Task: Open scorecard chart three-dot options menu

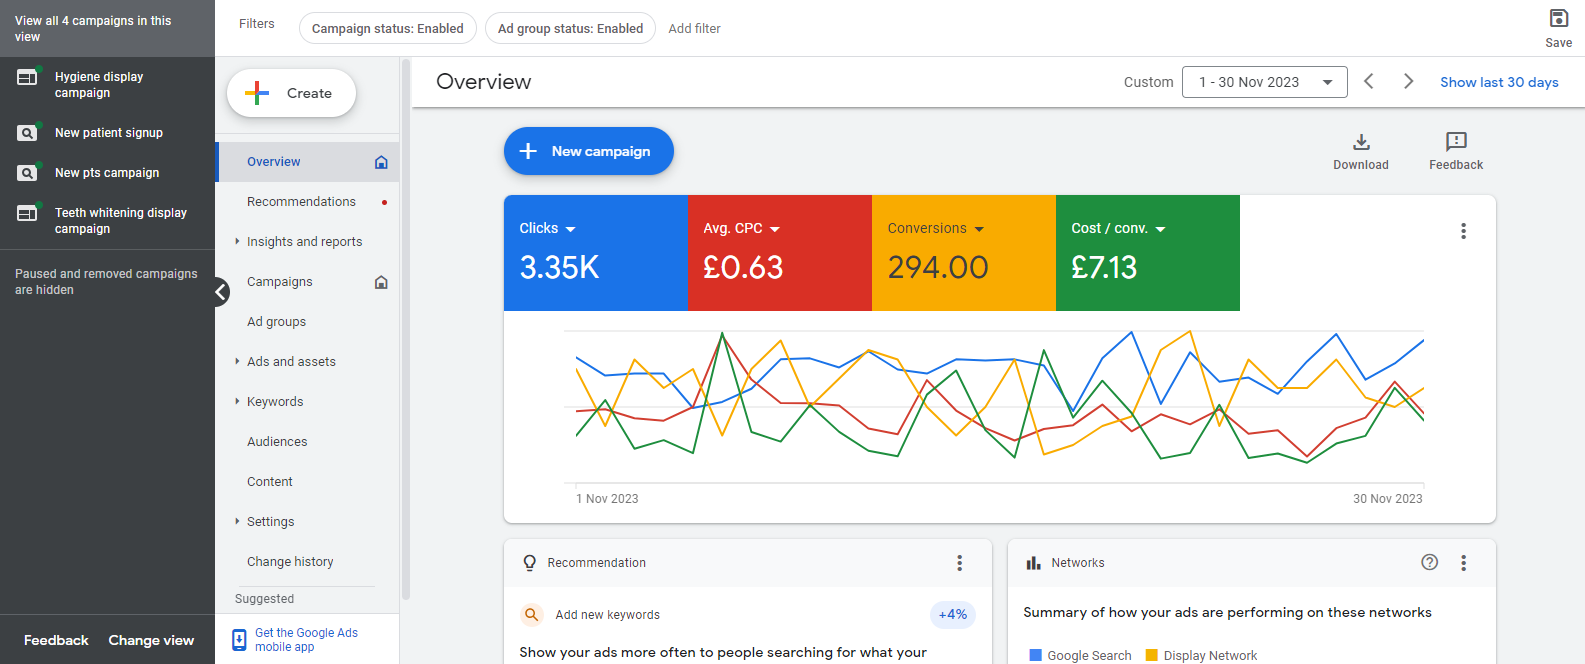Action: [x=1463, y=231]
